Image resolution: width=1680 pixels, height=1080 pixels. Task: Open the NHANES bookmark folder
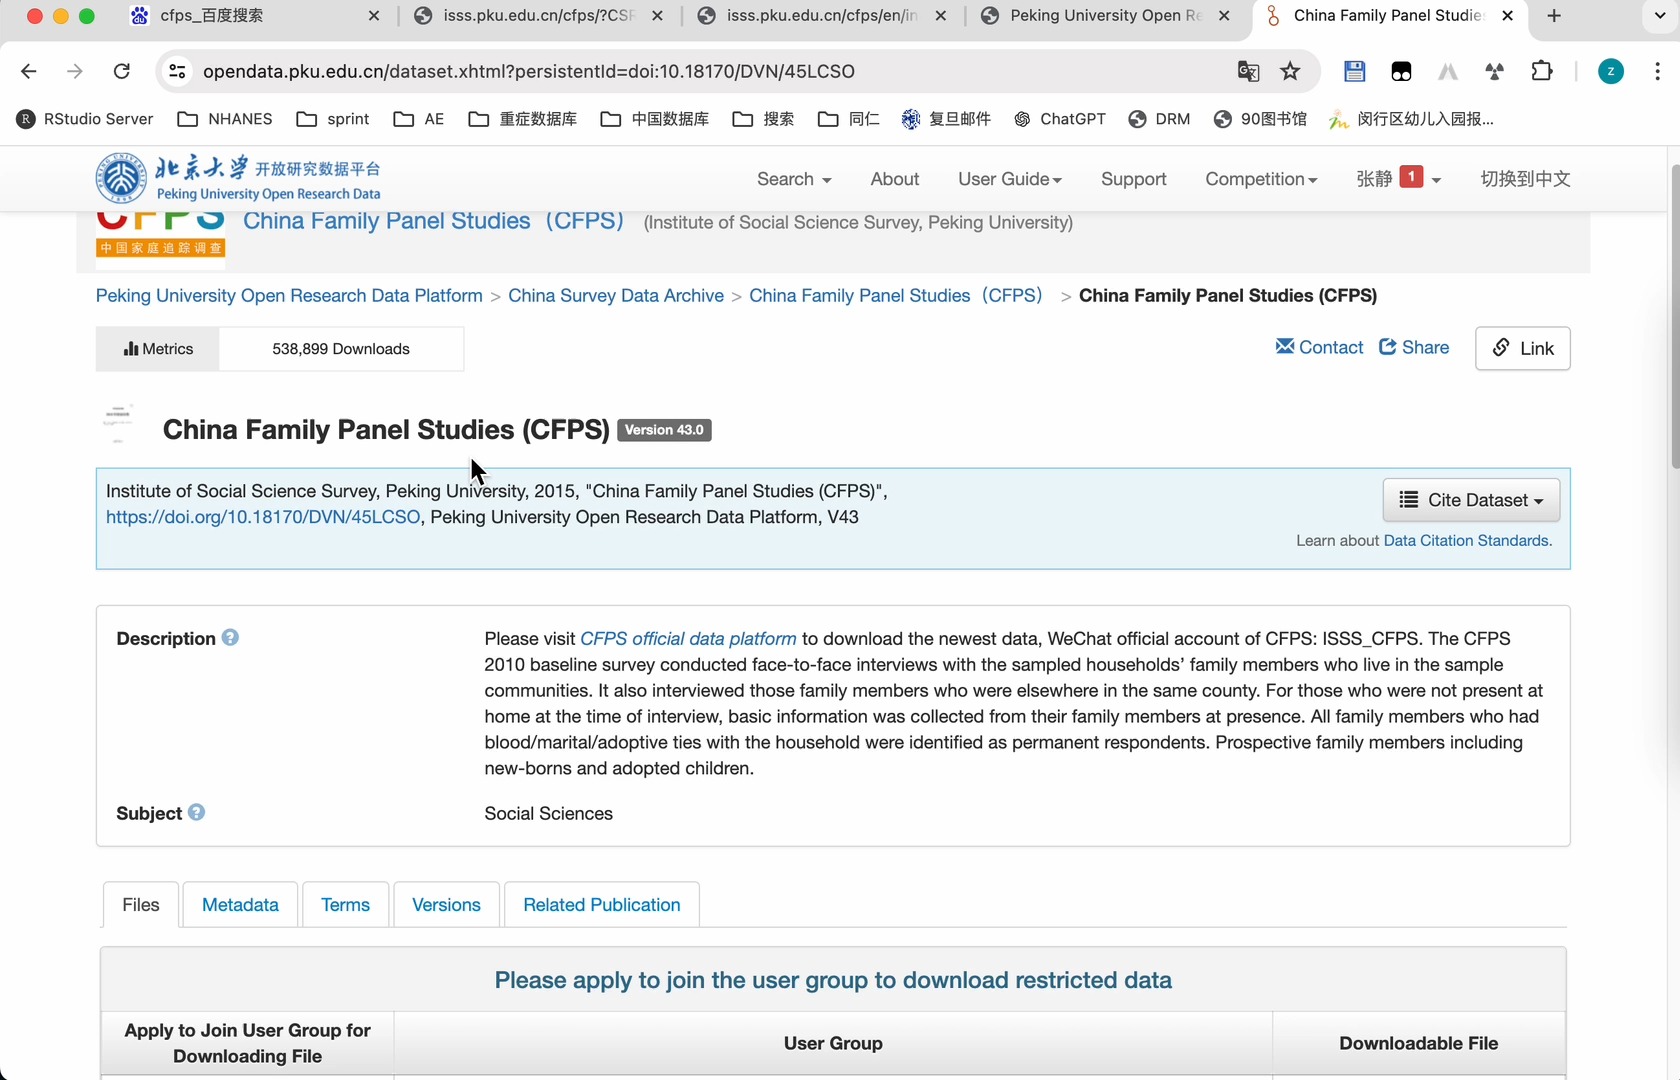tap(225, 119)
